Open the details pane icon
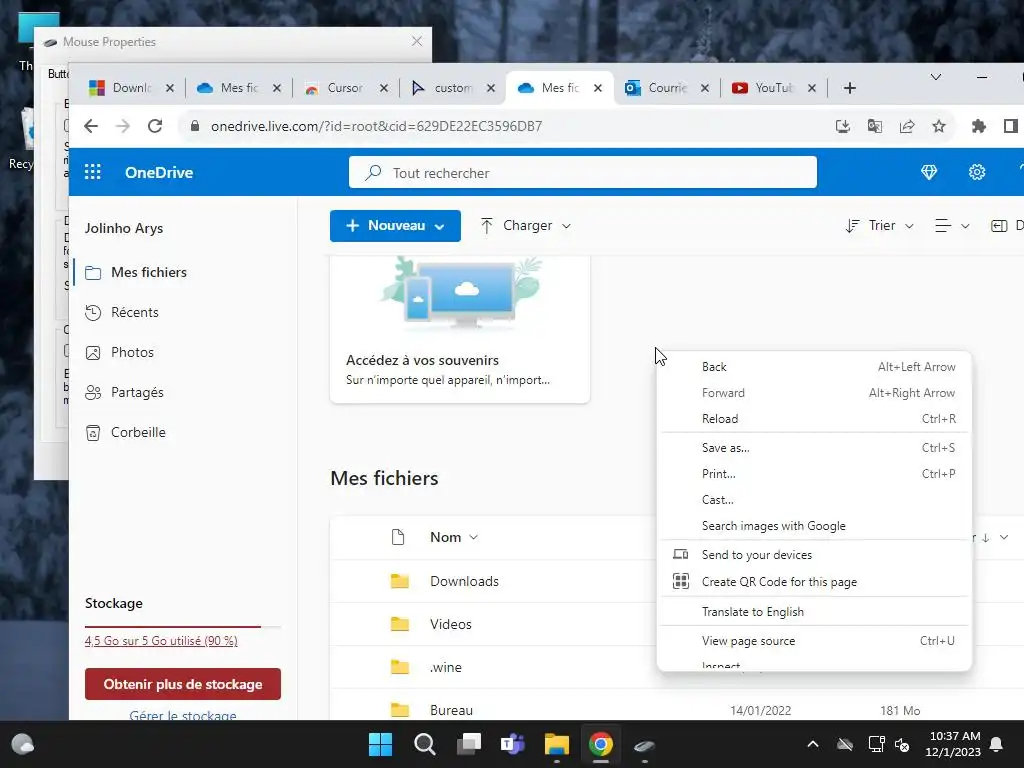Image resolution: width=1024 pixels, height=768 pixels. click(999, 226)
